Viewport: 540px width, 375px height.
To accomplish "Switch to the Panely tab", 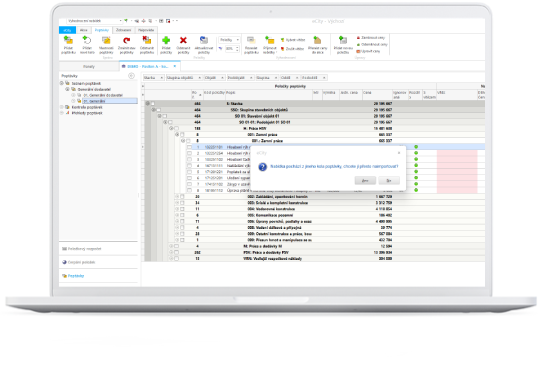I will click(x=89, y=66).
